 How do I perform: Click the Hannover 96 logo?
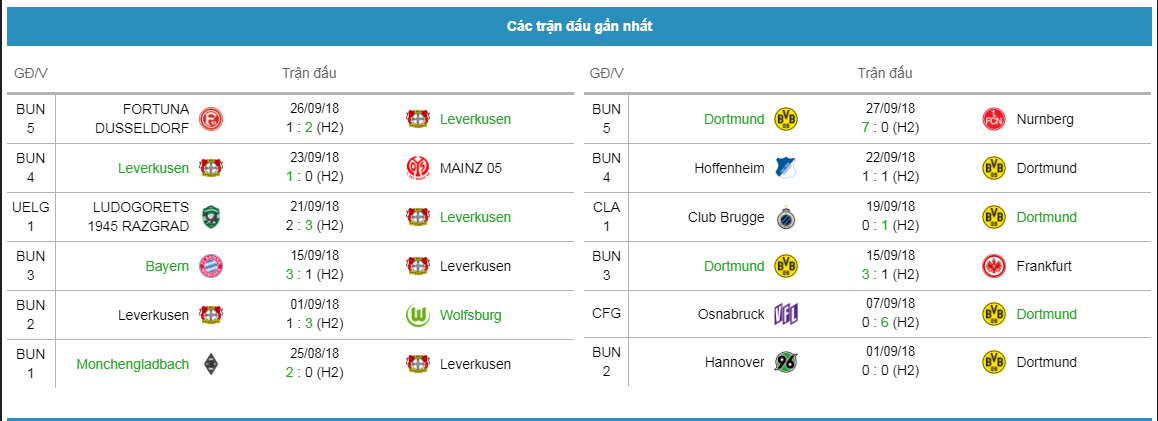[x=786, y=362]
